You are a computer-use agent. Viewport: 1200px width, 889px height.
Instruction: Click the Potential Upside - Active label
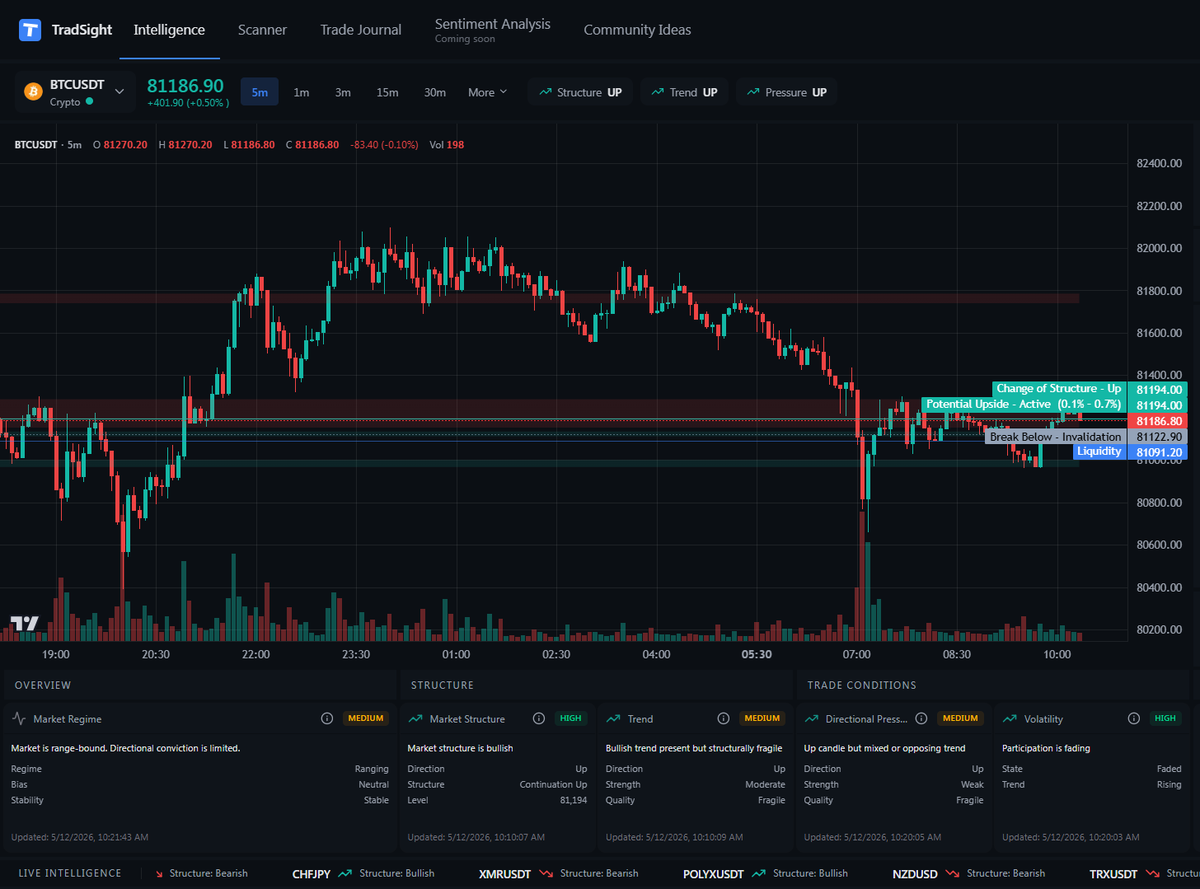click(x=1023, y=404)
